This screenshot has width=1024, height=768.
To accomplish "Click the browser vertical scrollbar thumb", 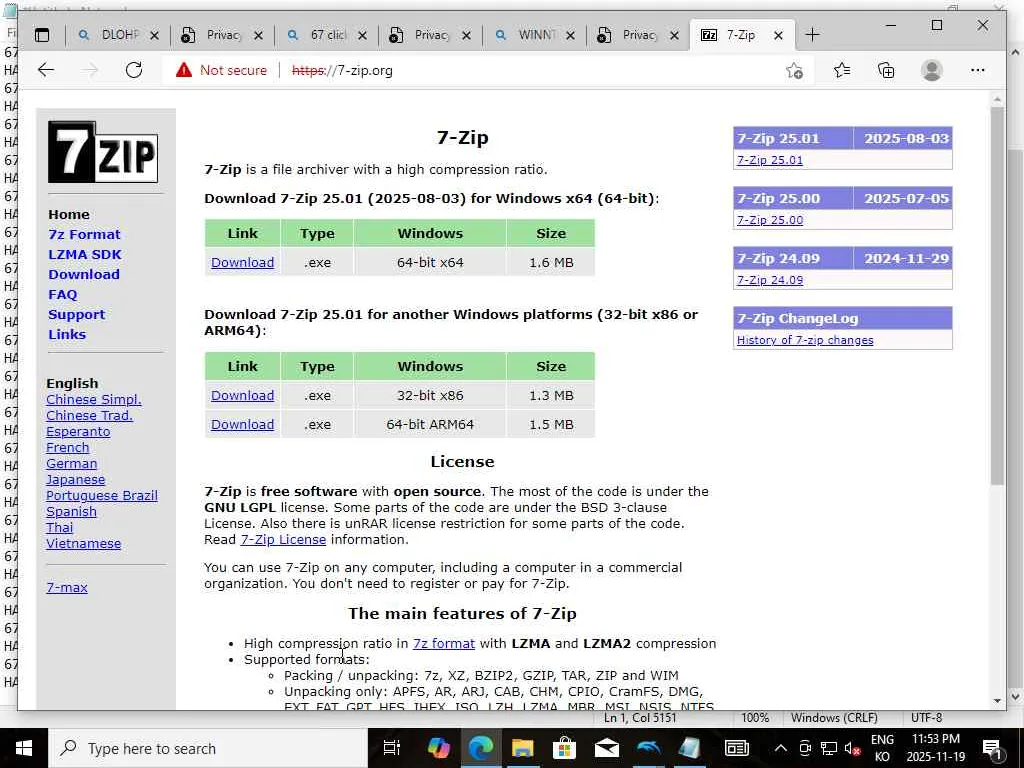I will (997, 296).
